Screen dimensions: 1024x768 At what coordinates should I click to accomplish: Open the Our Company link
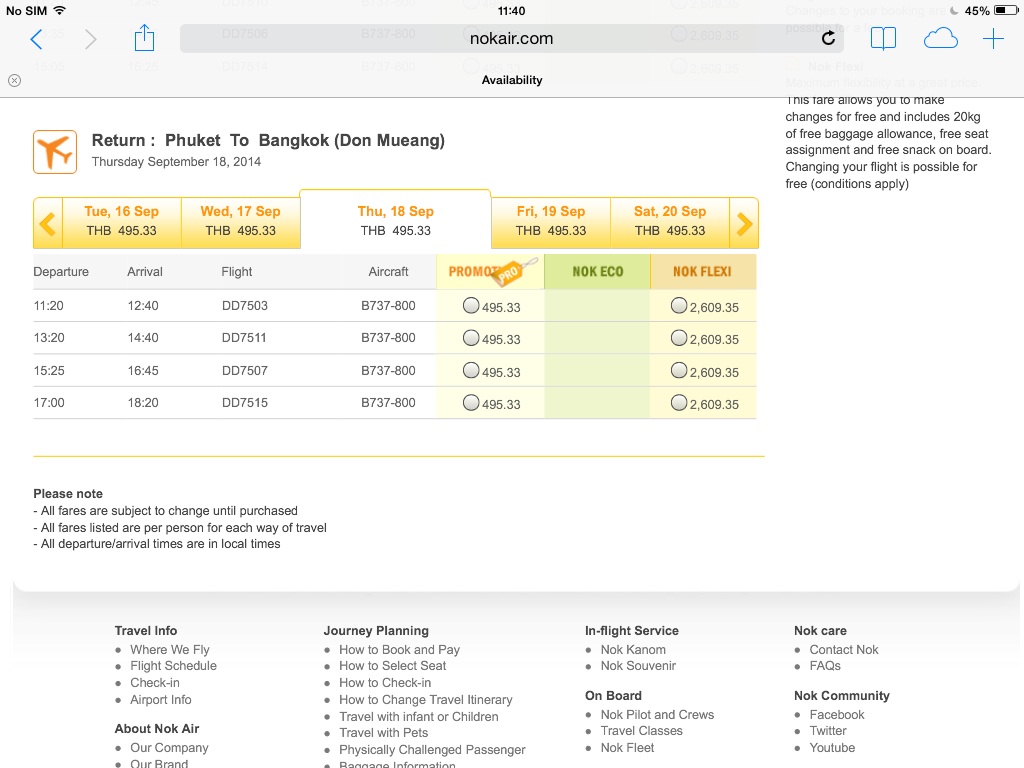pos(169,748)
